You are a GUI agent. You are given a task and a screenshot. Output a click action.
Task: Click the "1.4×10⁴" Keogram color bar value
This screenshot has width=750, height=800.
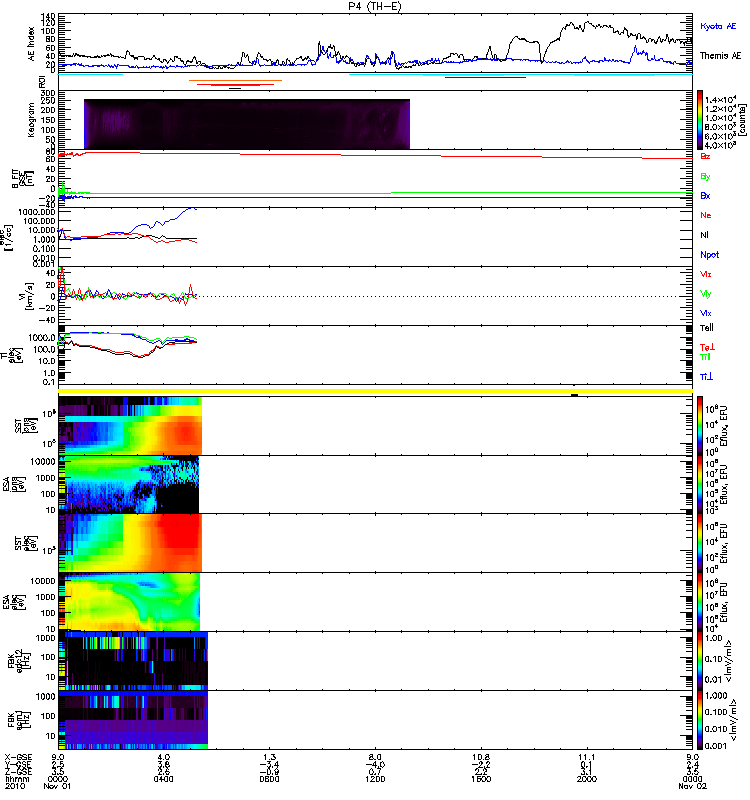point(720,99)
